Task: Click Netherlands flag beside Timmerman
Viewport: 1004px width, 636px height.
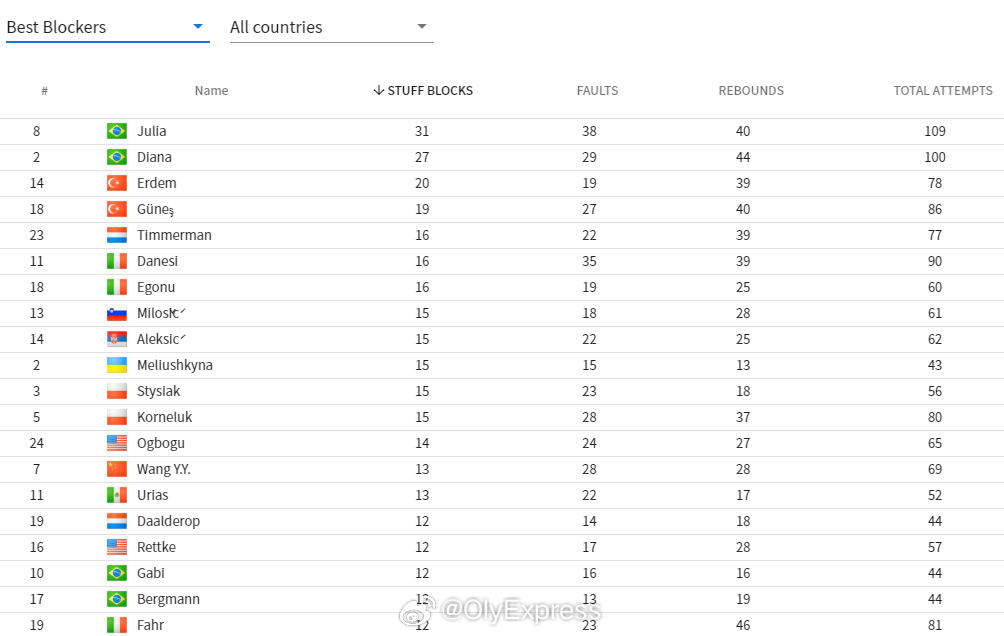Action: tap(117, 235)
